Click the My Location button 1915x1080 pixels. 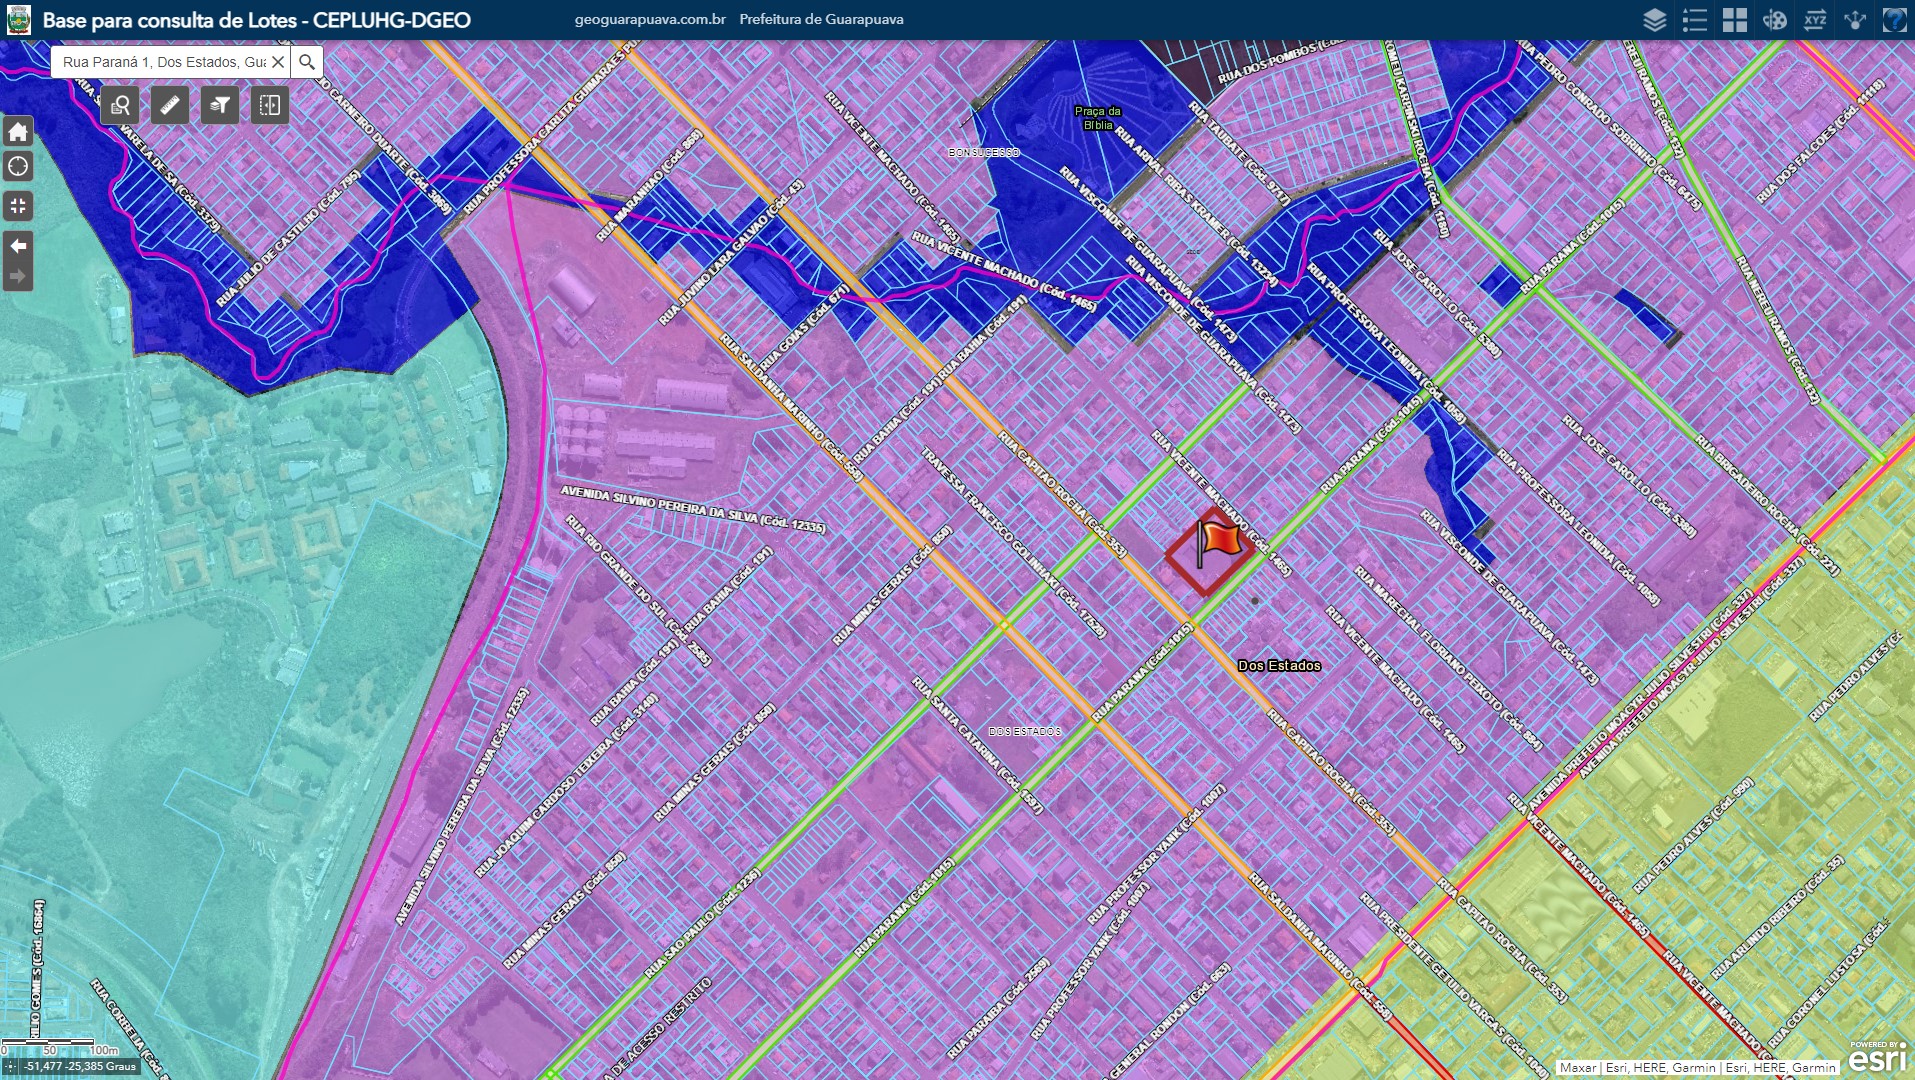tap(18, 166)
